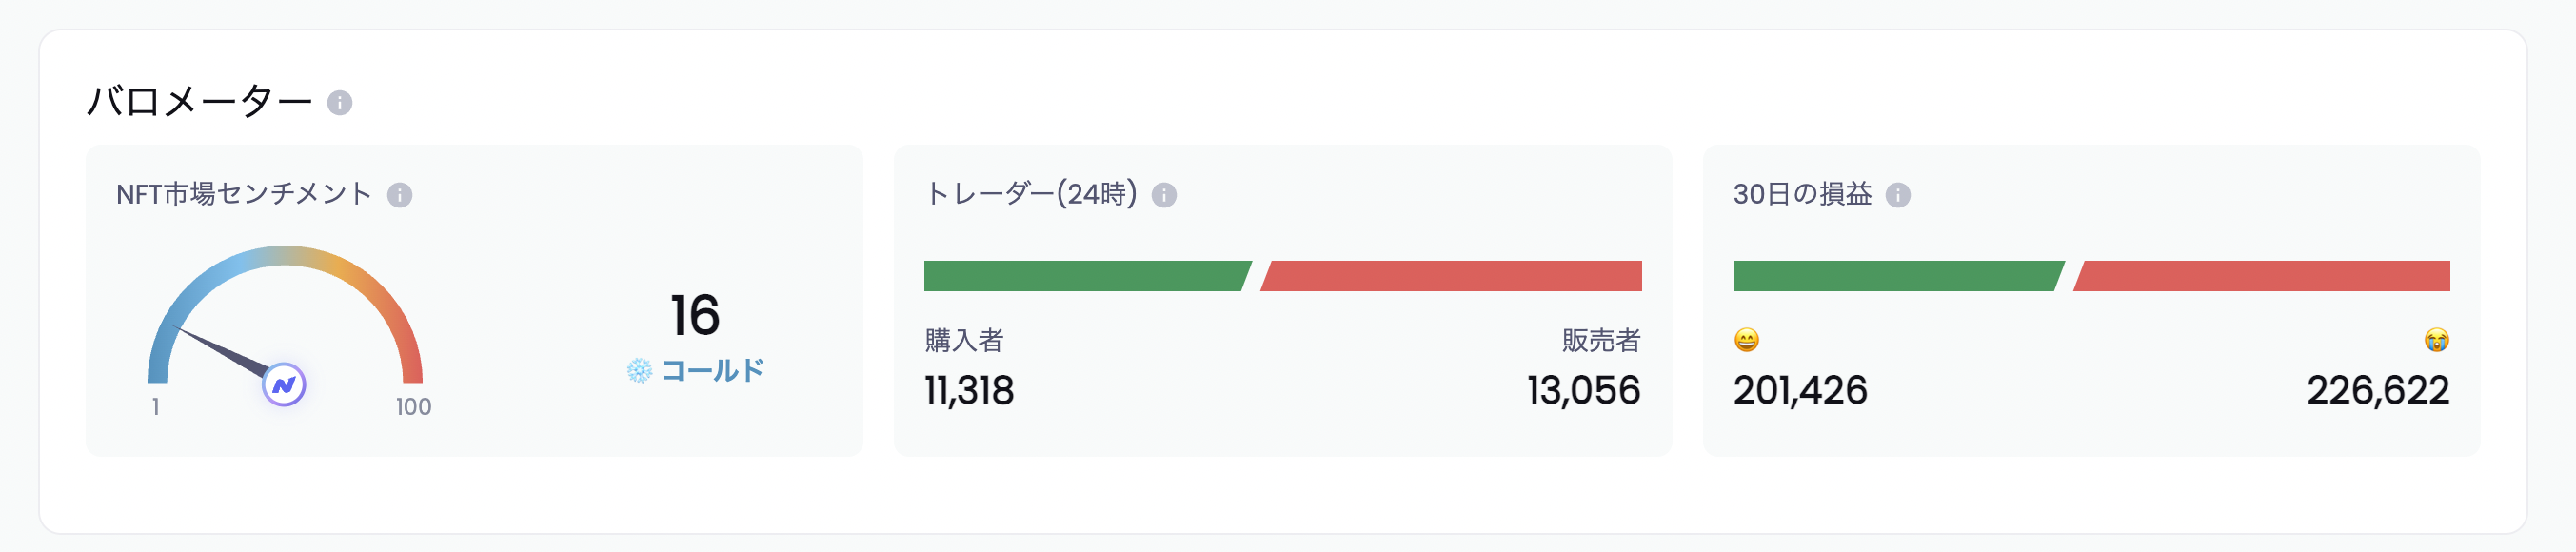Click the info icon beside 30日の損益
The width and height of the screenshot is (2576, 552).
click(x=1898, y=195)
